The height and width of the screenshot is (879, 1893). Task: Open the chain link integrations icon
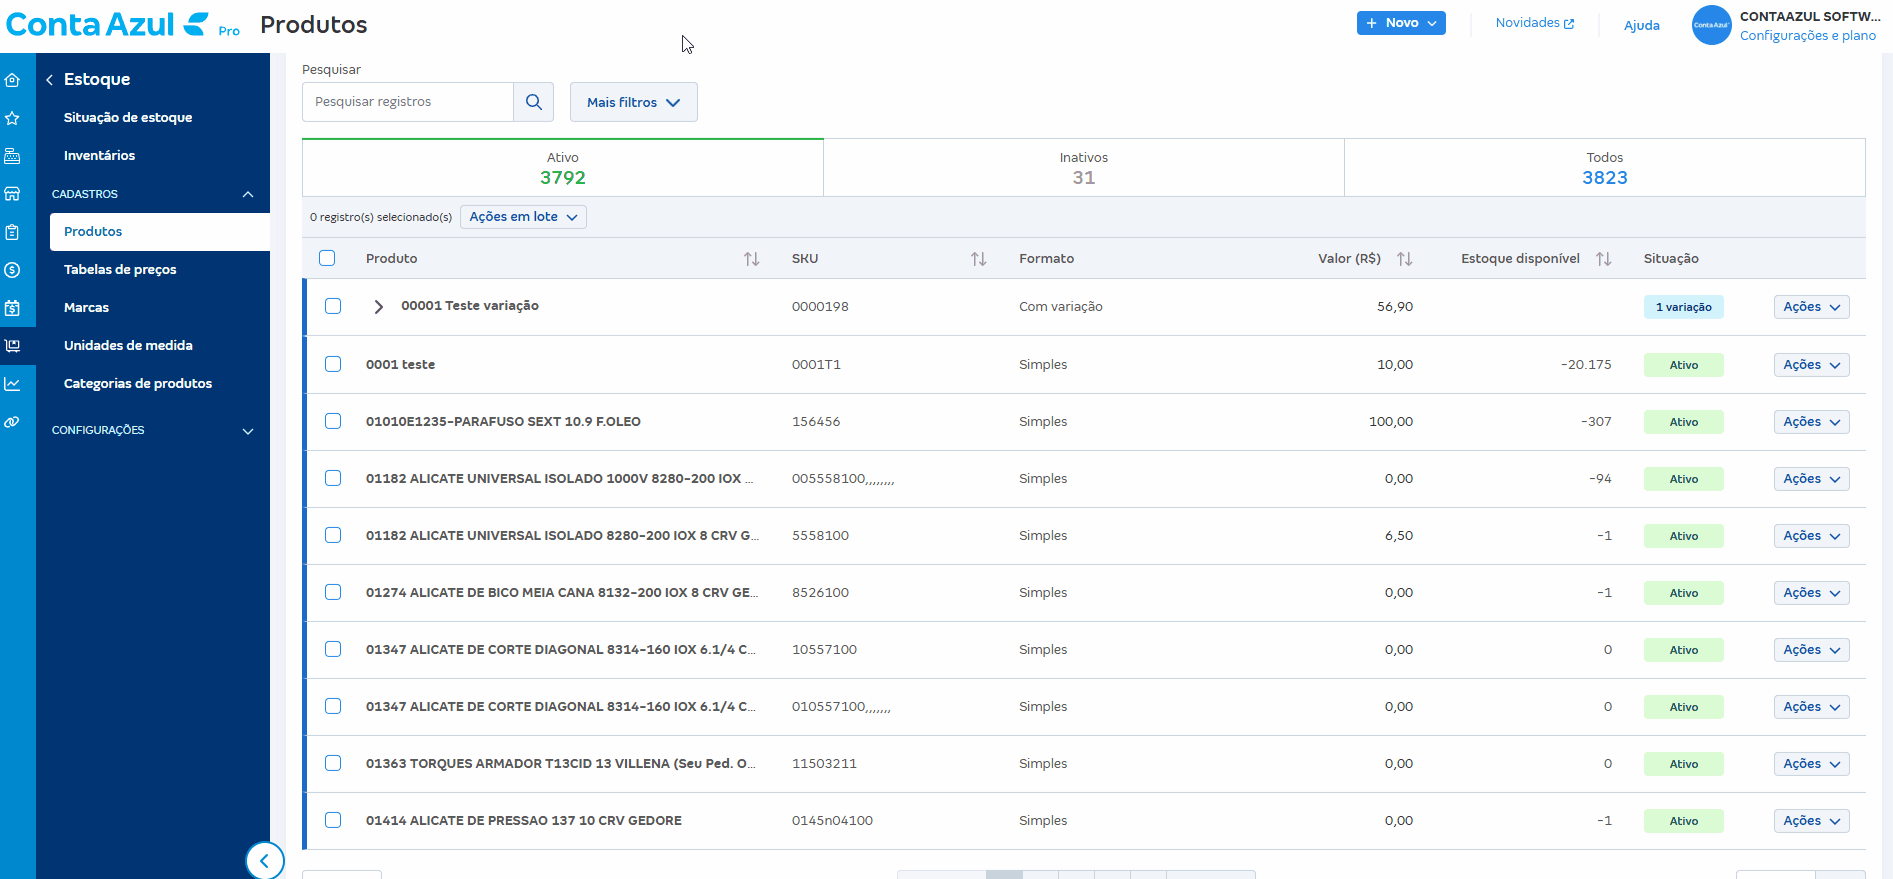[x=12, y=422]
